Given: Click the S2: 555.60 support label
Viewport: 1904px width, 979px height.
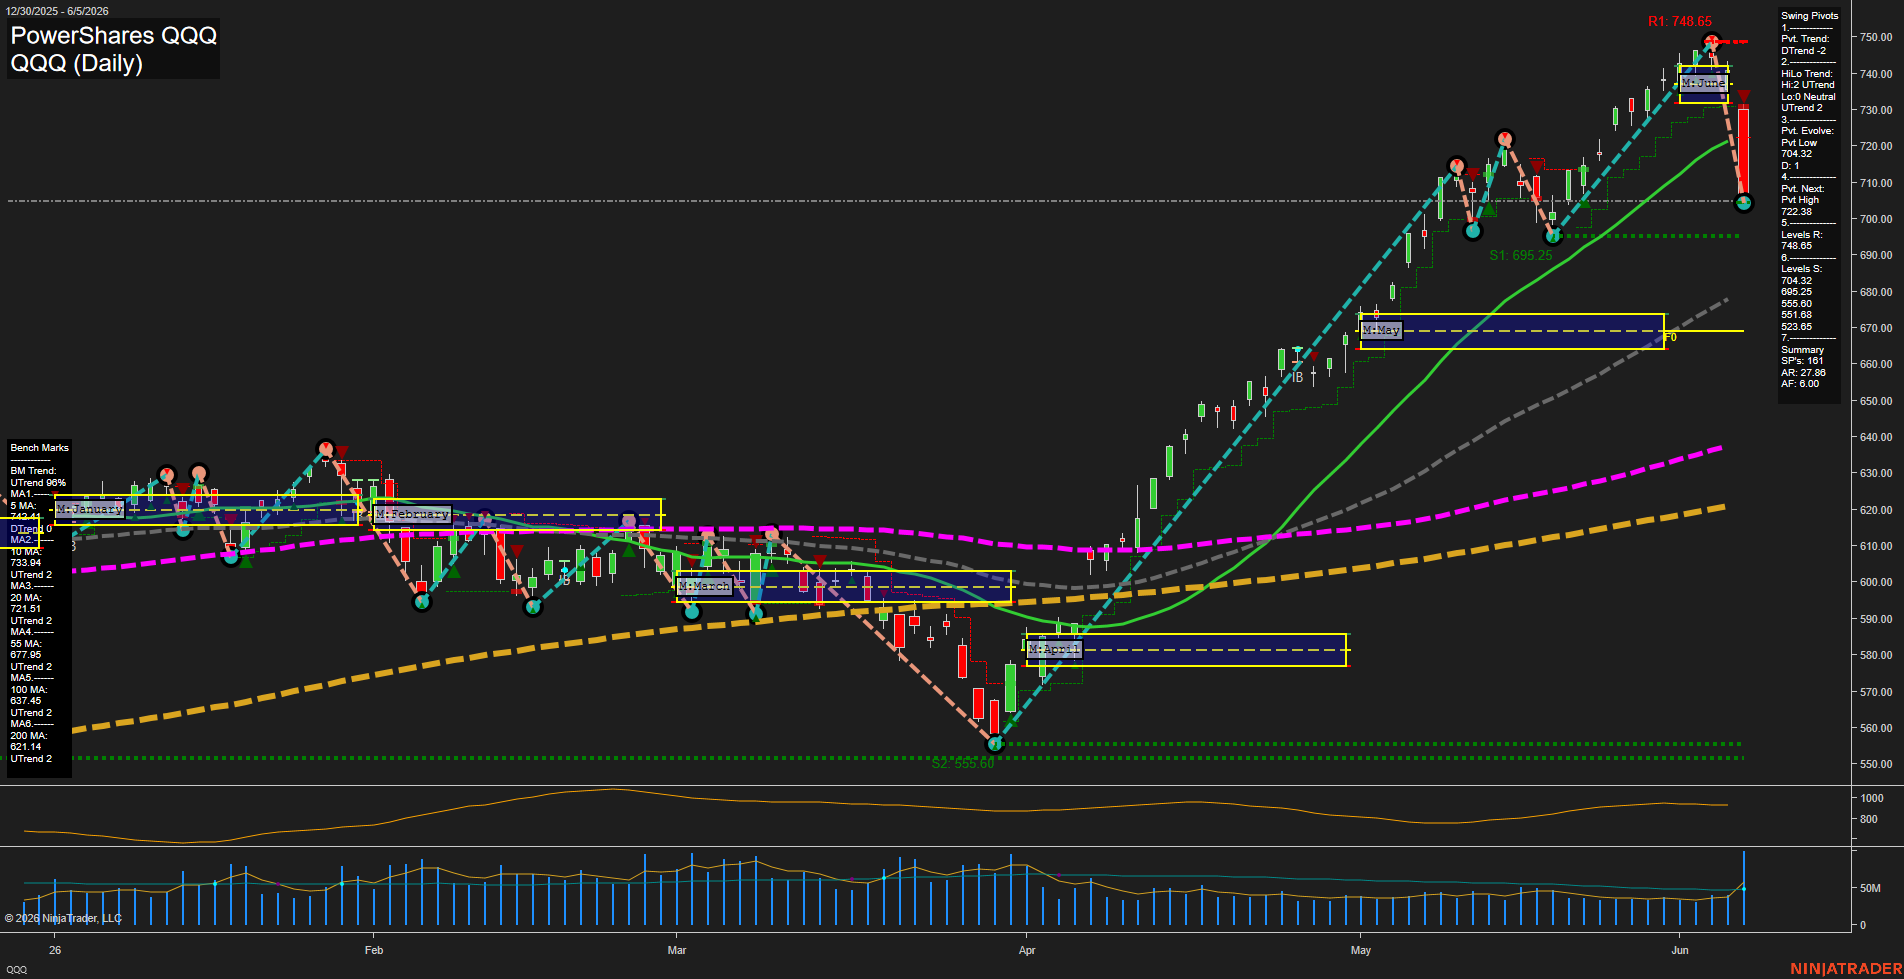Looking at the screenshot, I should click(x=963, y=763).
